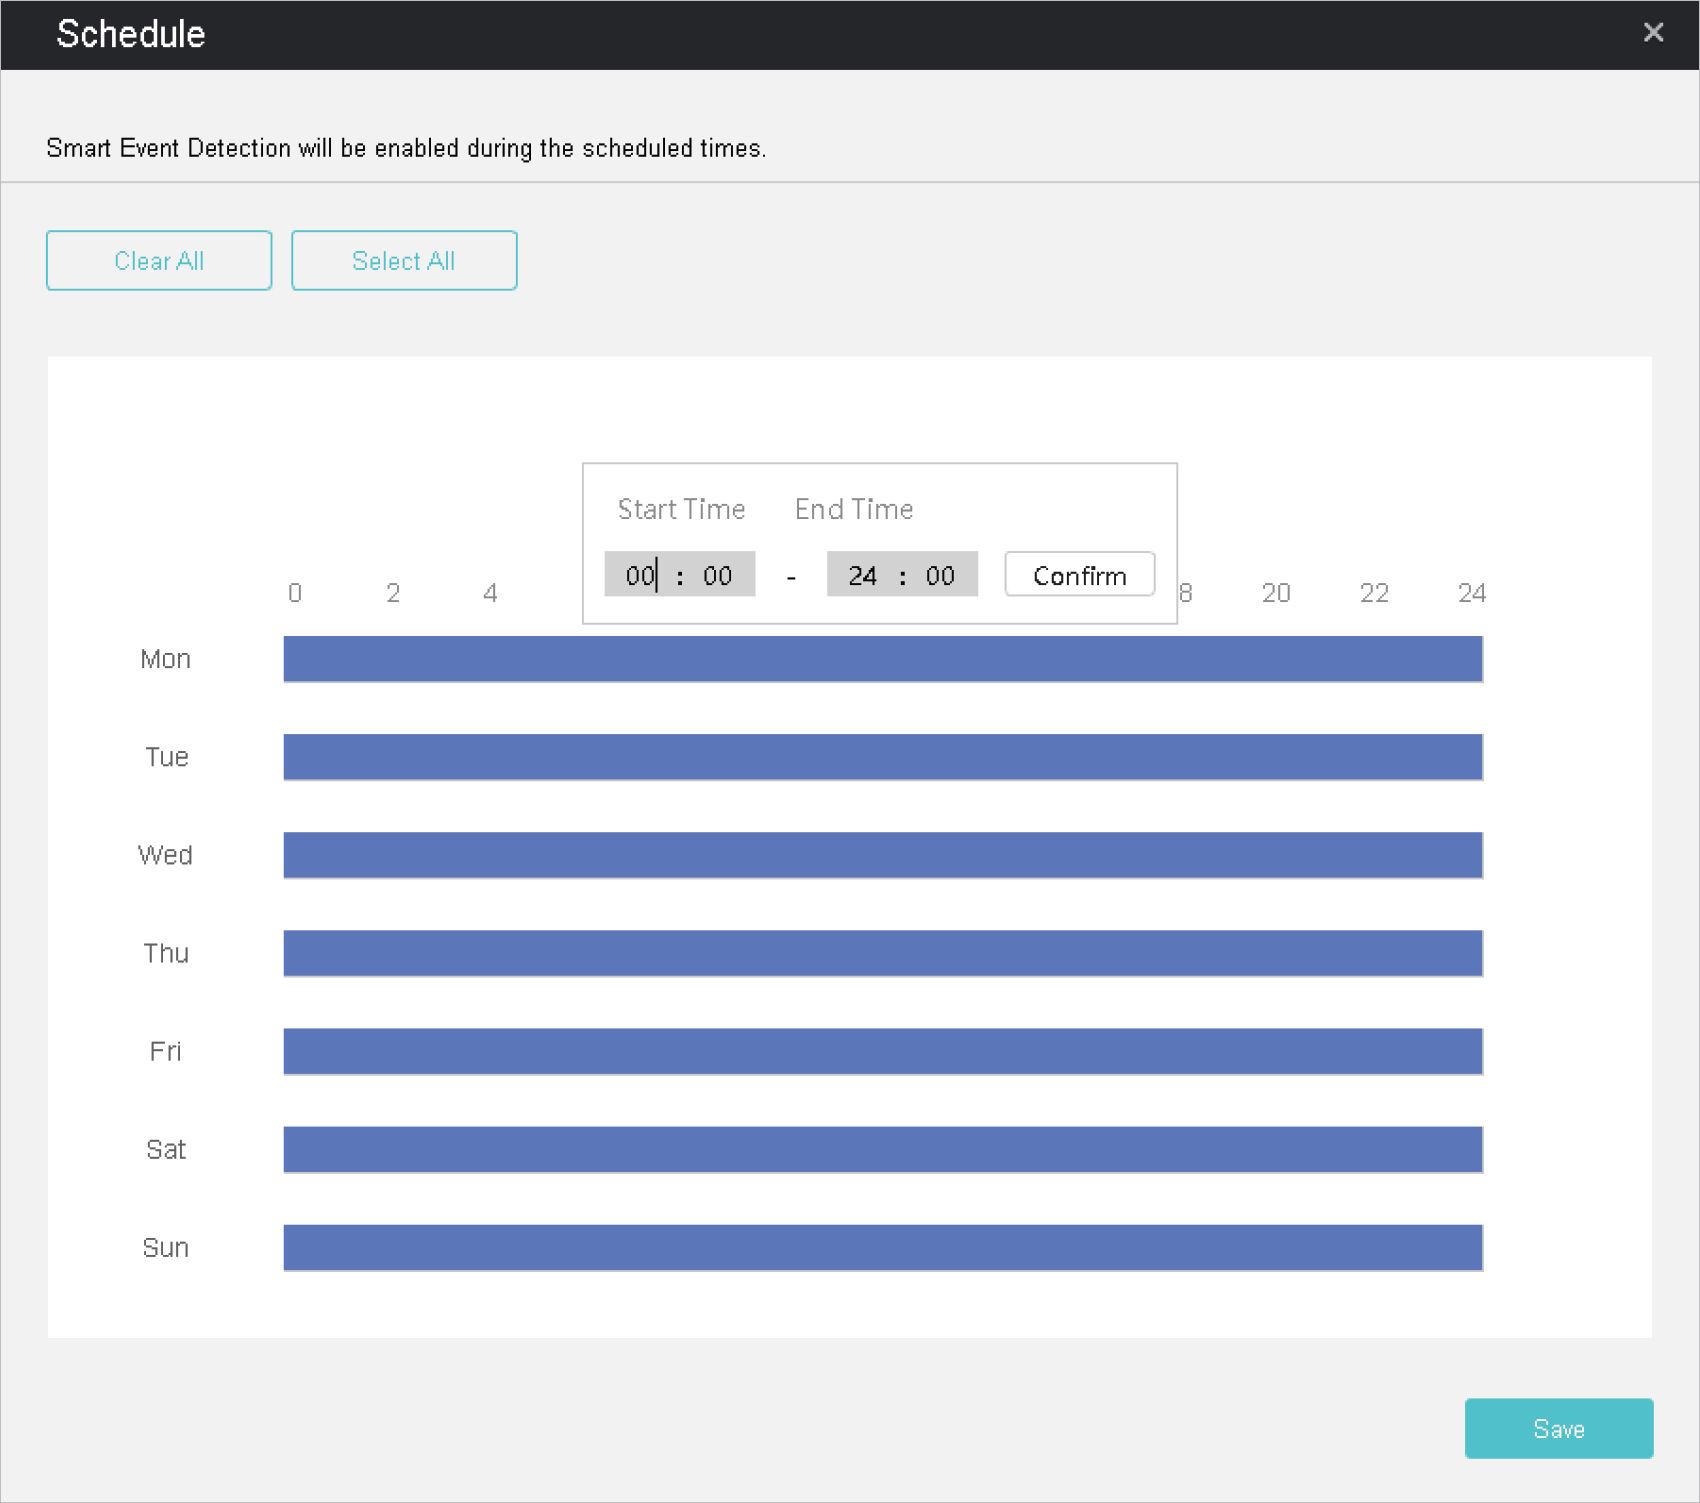Screen dimensions: 1700x1503
Task: Select the Friday schedule bar
Action: click(x=882, y=1051)
